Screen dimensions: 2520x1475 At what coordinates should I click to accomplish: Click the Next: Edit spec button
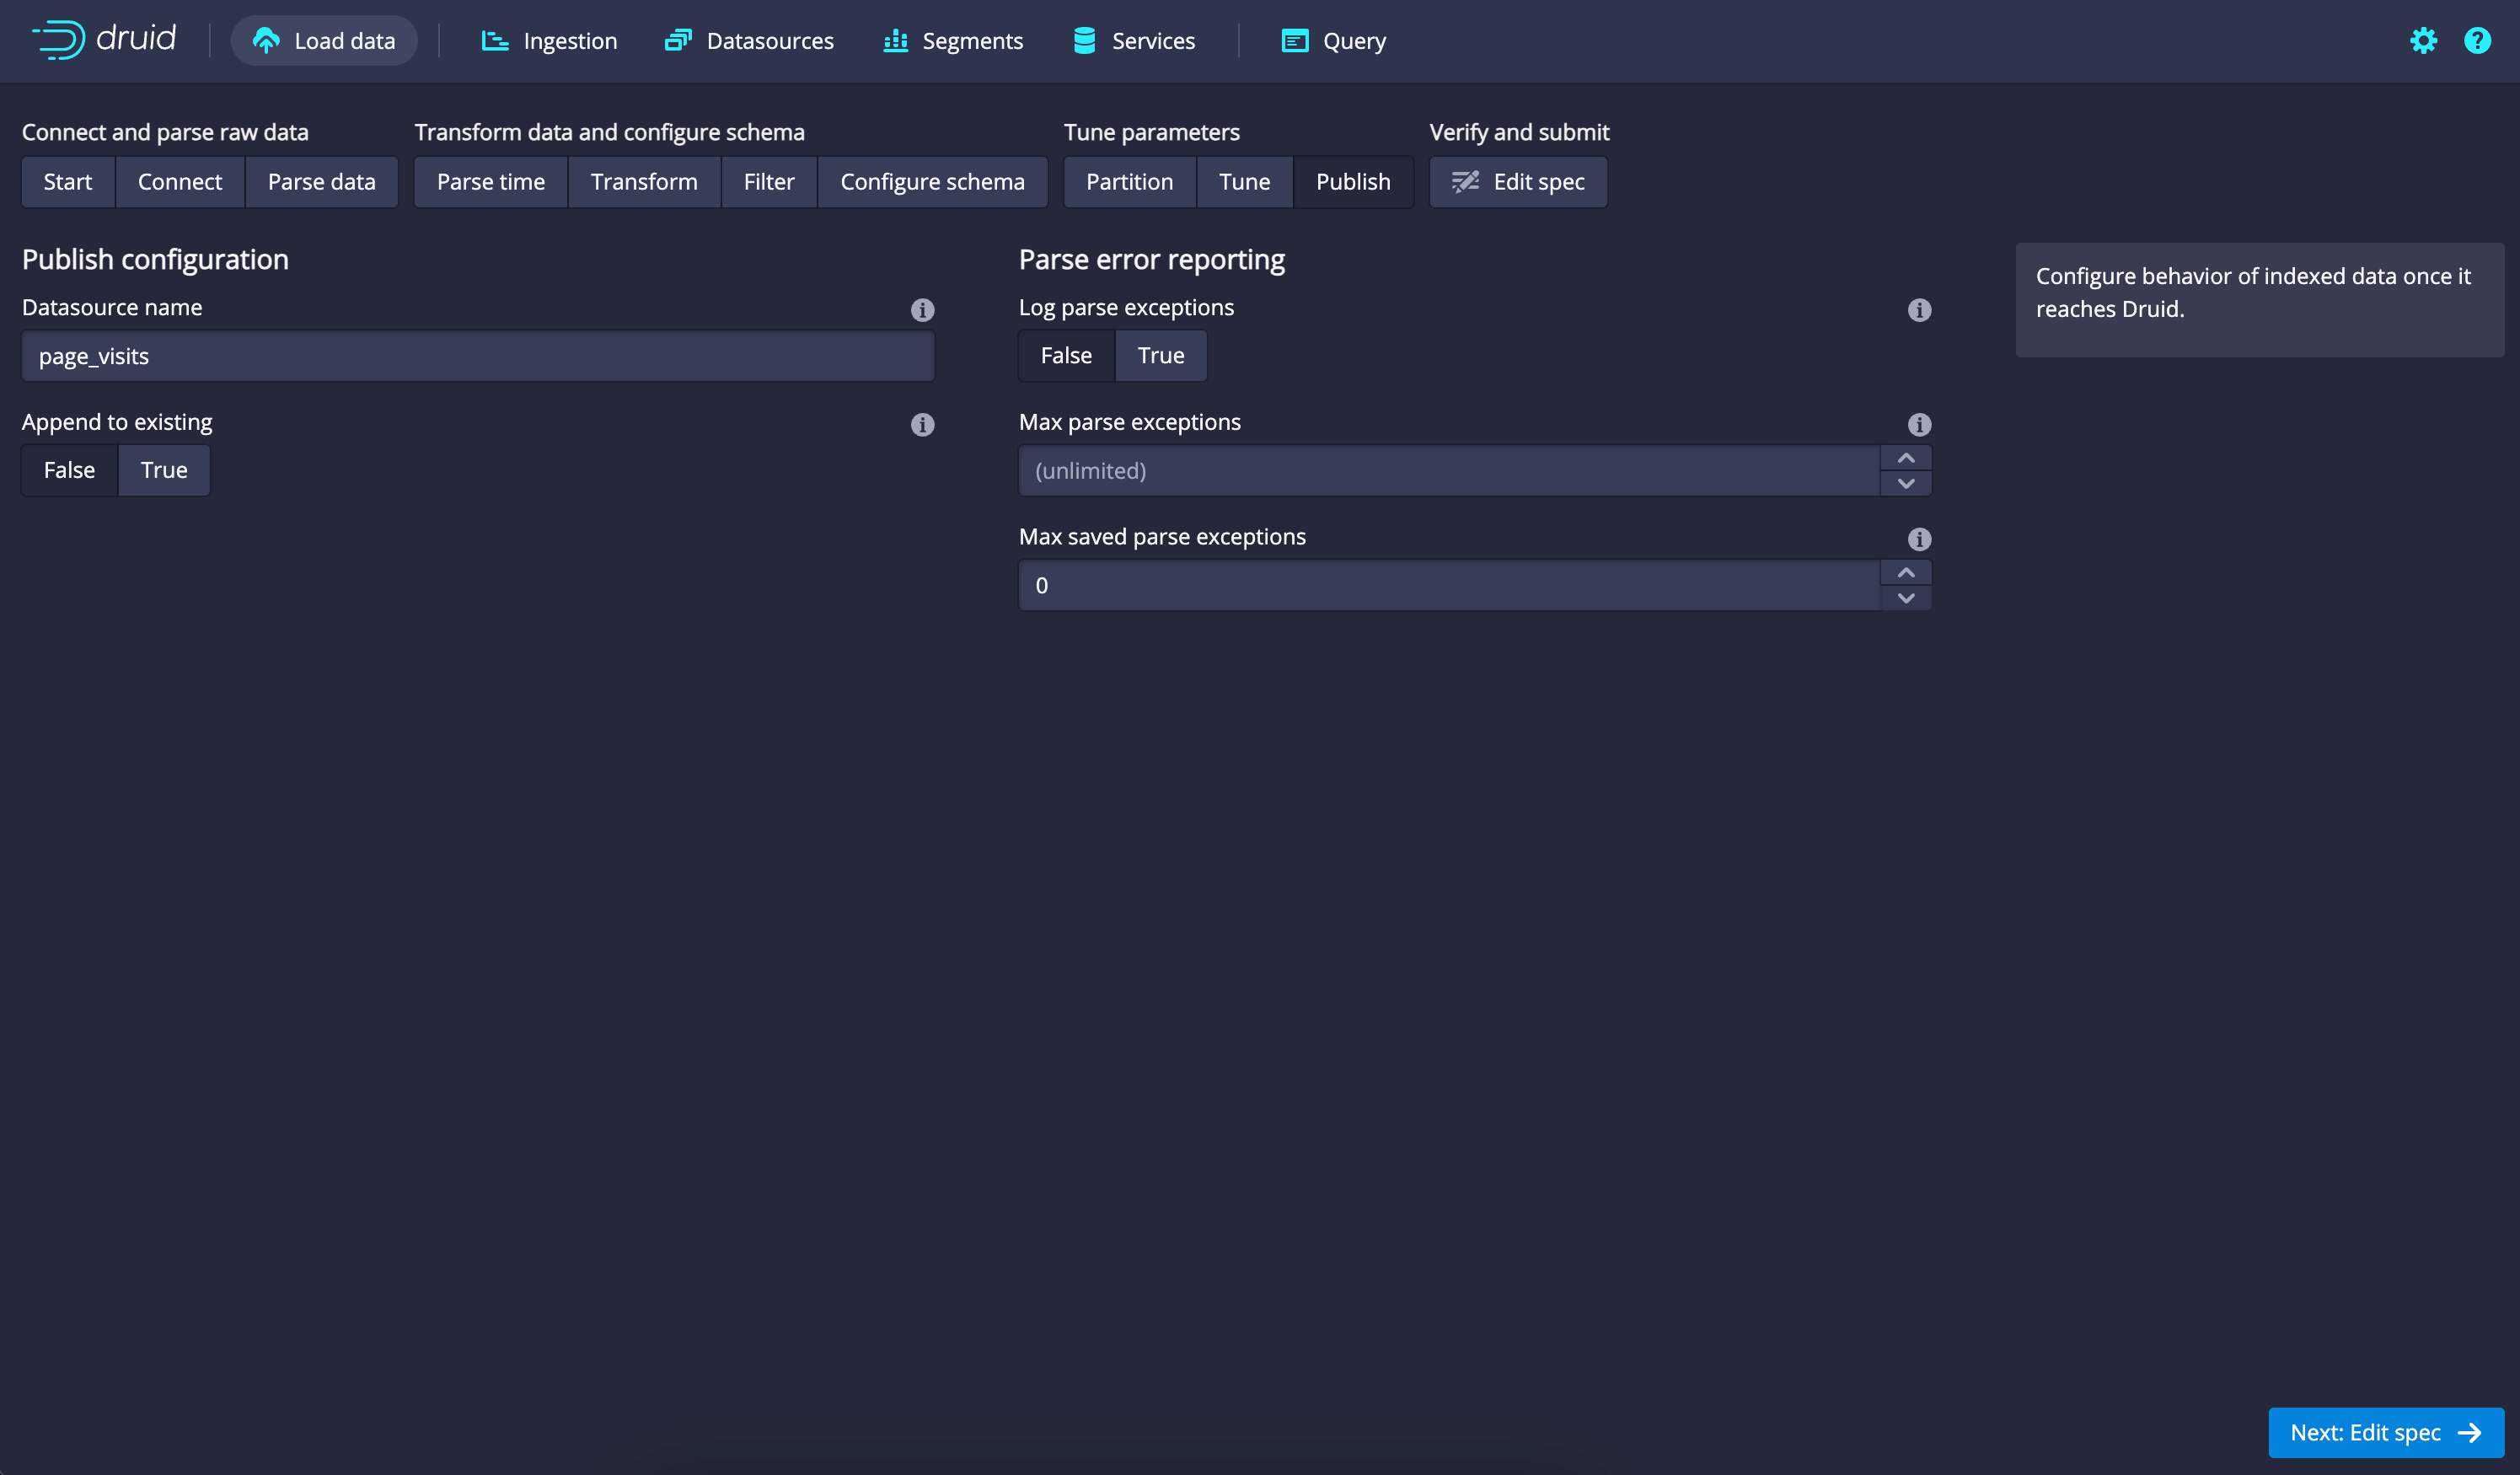coord(2385,1432)
